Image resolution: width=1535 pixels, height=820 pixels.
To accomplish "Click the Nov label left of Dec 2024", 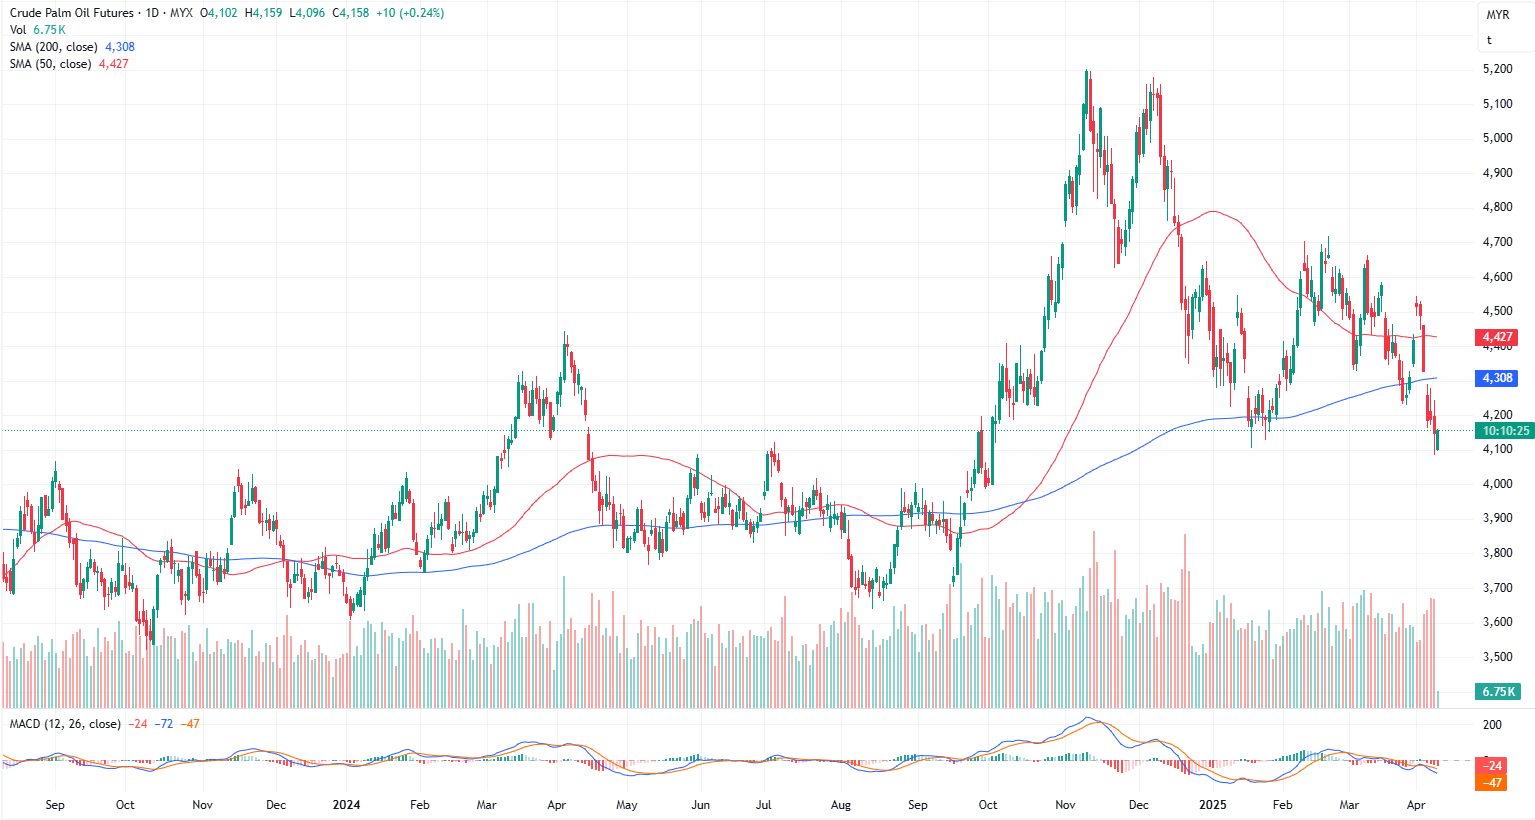I will pos(1065,805).
